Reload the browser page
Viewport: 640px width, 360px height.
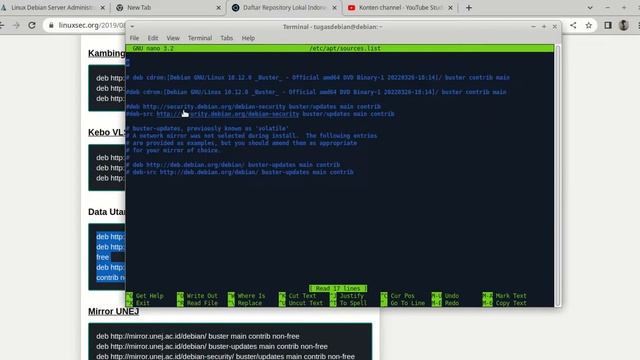point(32,25)
